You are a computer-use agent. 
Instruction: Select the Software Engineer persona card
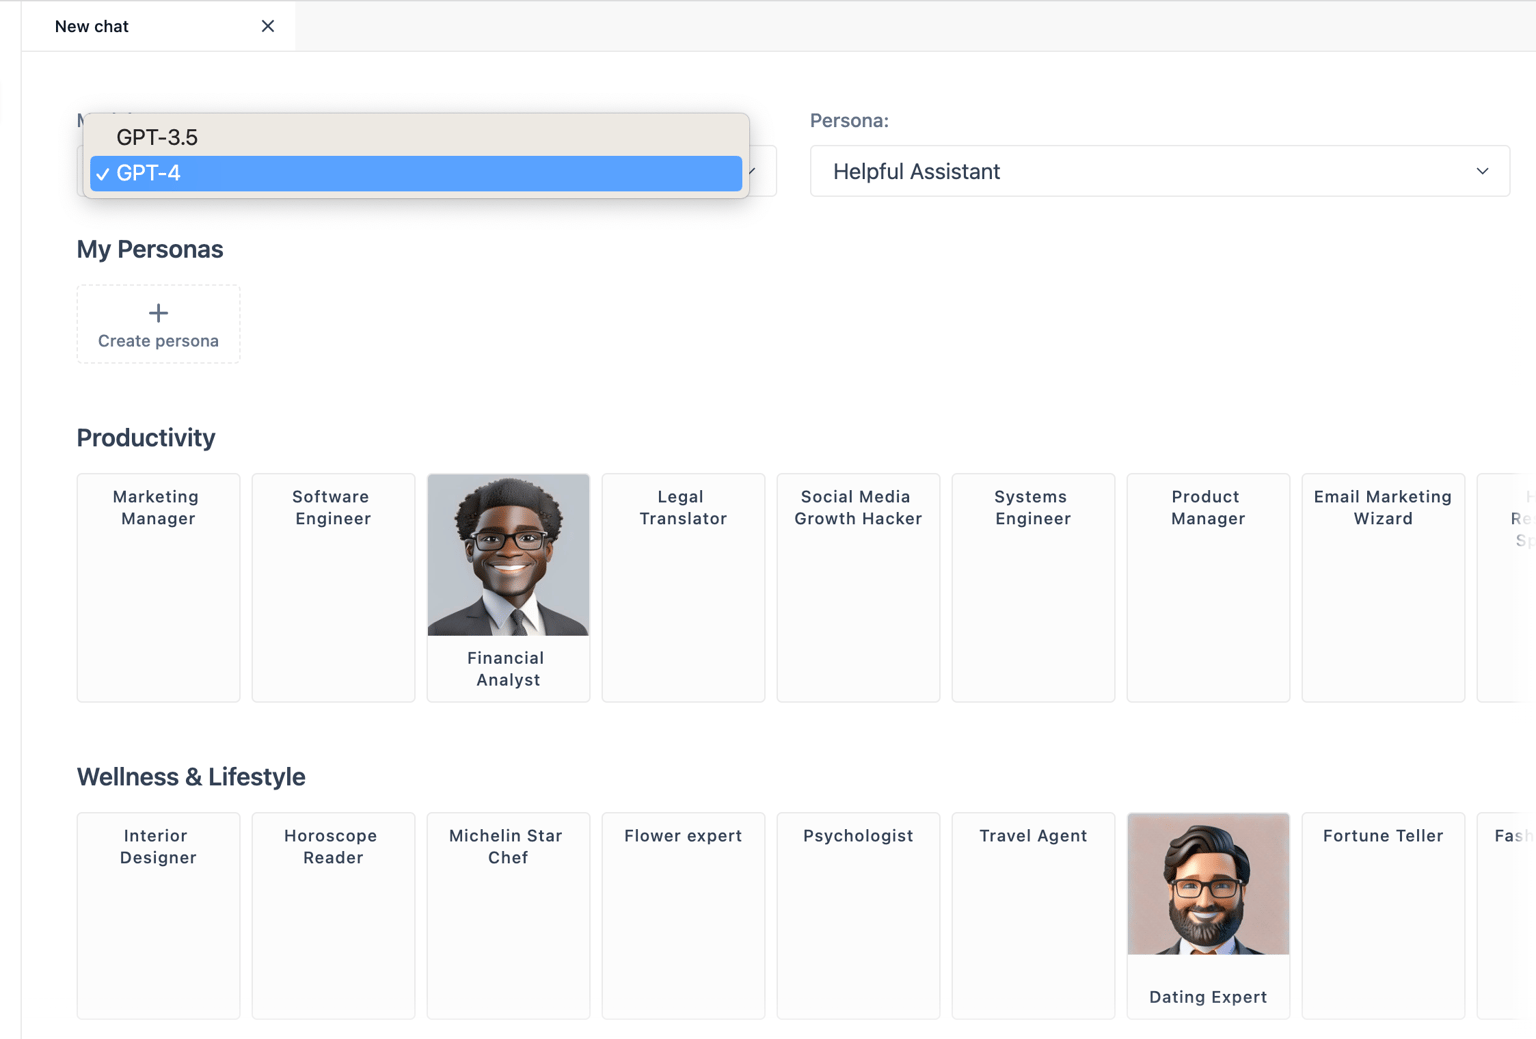point(333,588)
